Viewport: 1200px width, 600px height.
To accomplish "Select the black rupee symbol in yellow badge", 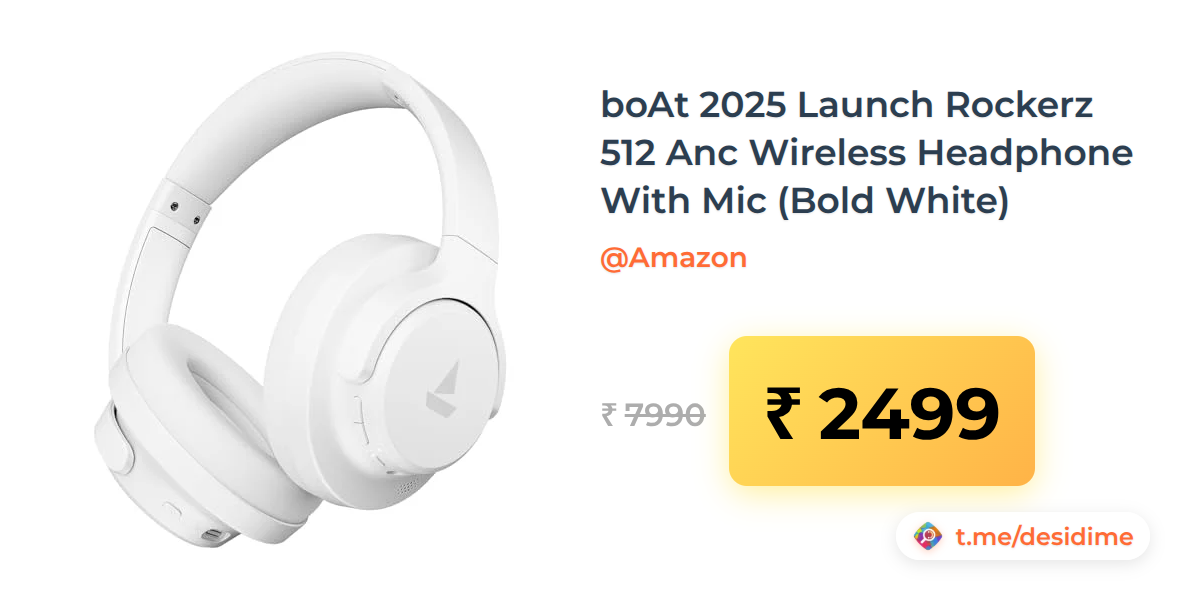I will (x=784, y=414).
